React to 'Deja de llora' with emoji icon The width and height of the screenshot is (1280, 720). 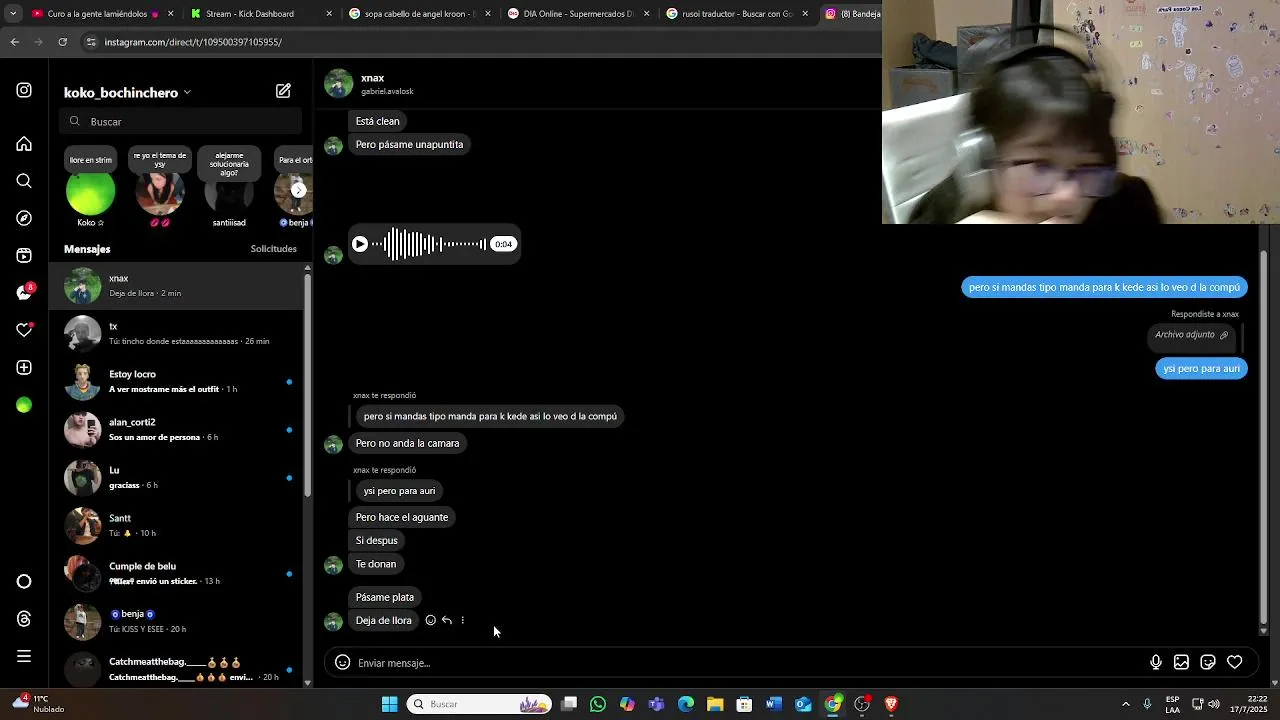click(x=430, y=620)
